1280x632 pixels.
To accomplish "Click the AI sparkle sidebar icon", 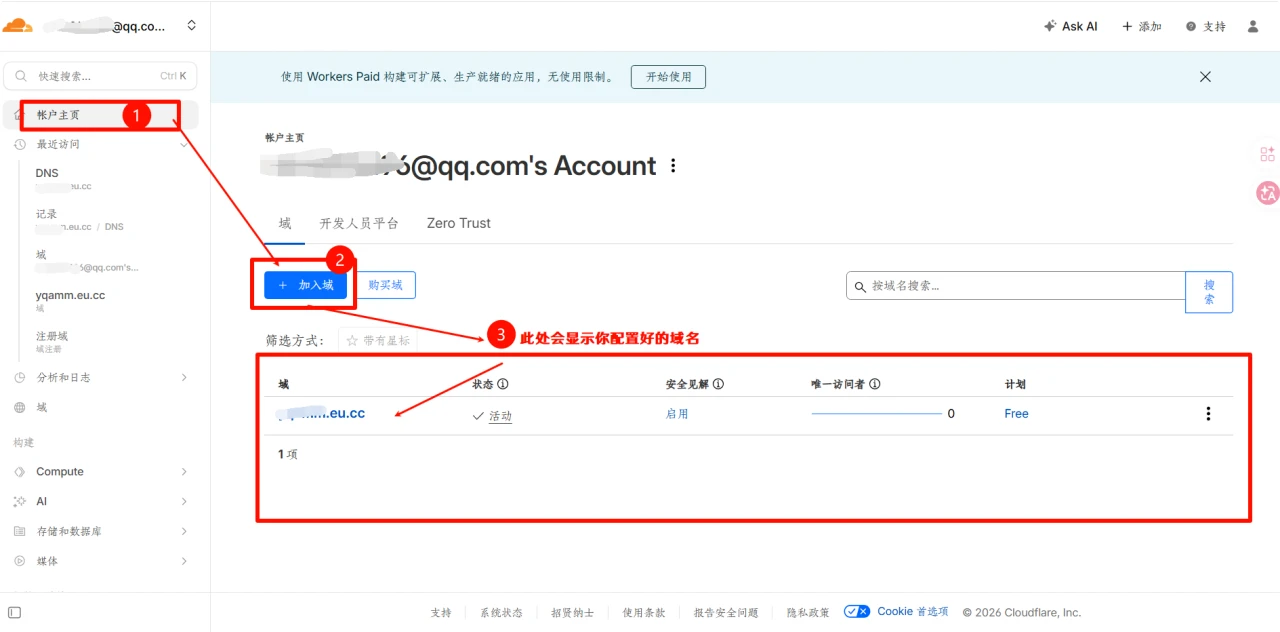I will pos(20,502).
